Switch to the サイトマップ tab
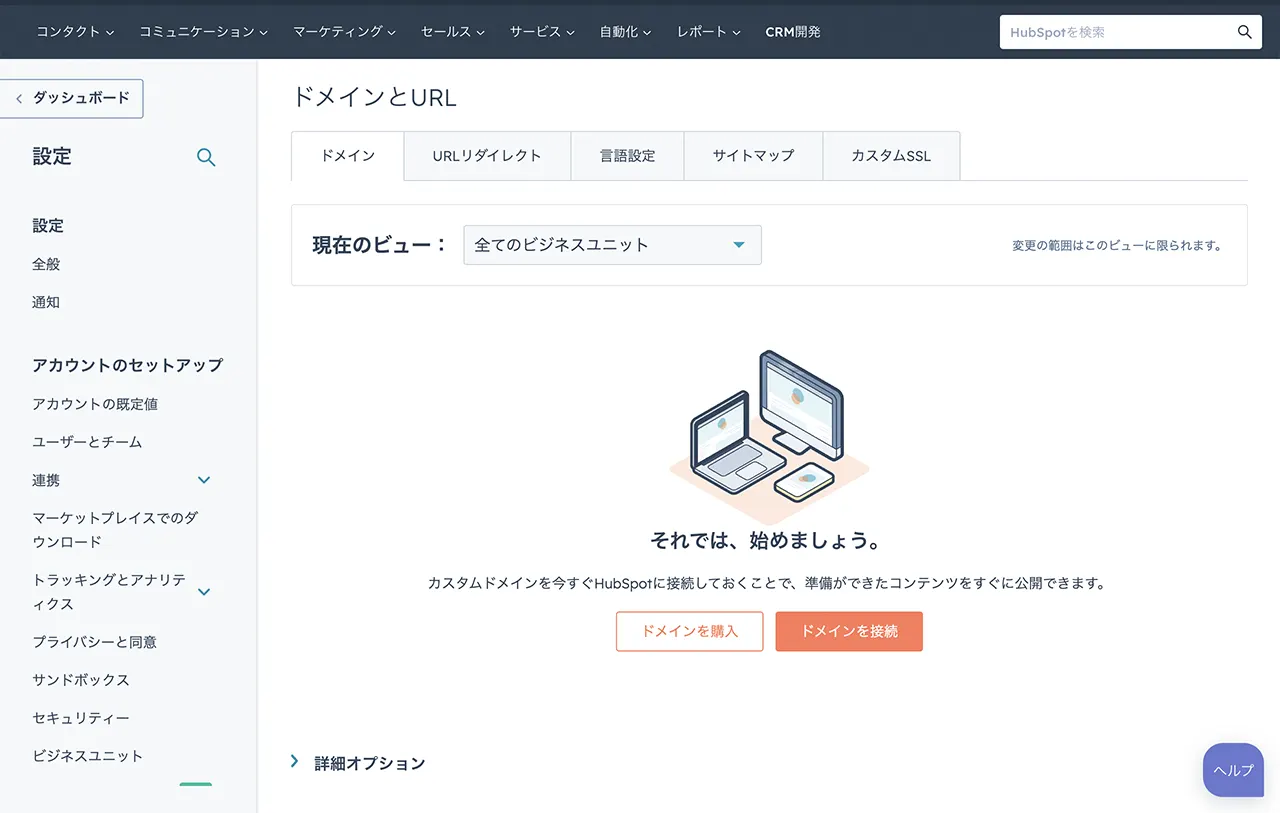Viewport: 1280px width, 813px height. pyautogui.click(x=753, y=156)
